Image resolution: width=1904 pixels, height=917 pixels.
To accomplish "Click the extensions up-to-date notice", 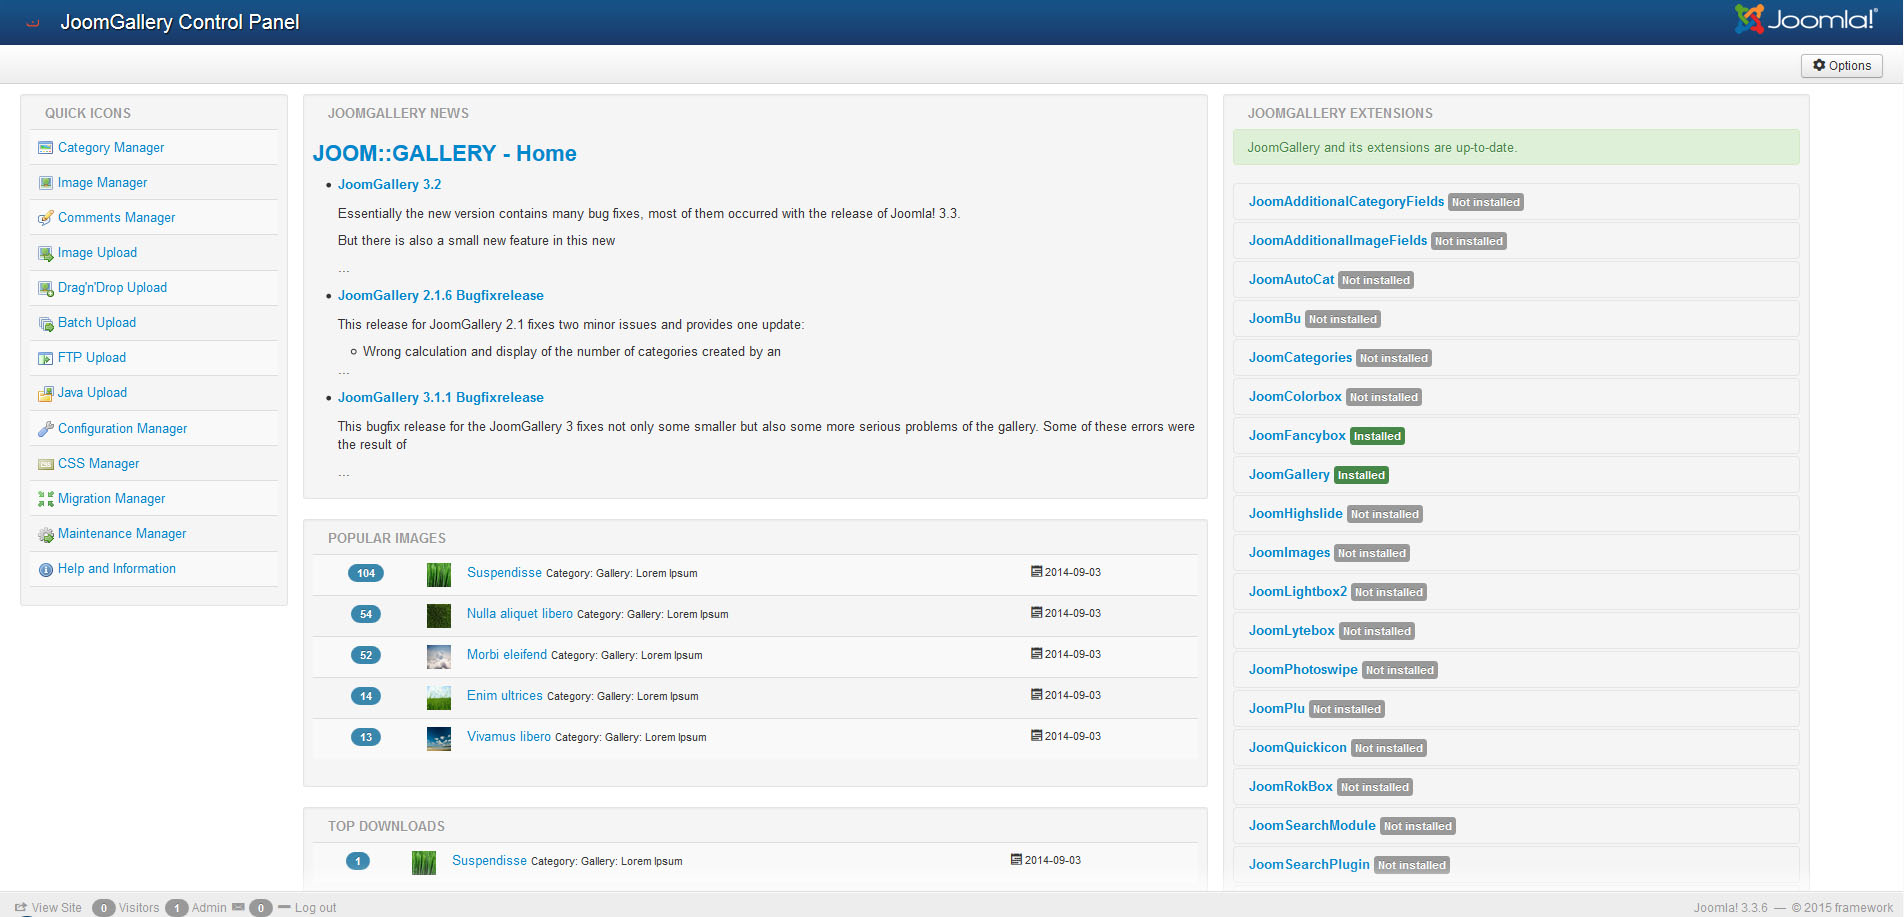I will (1516, 147).
